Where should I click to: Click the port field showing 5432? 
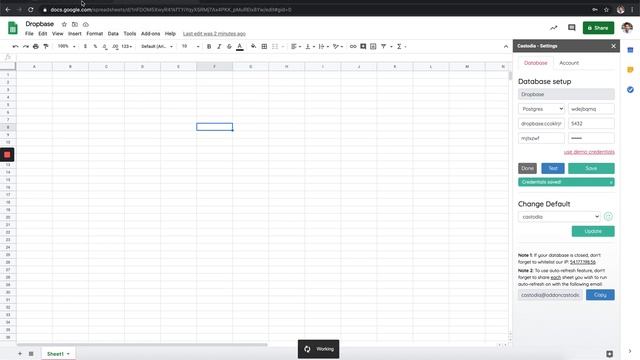591,124
